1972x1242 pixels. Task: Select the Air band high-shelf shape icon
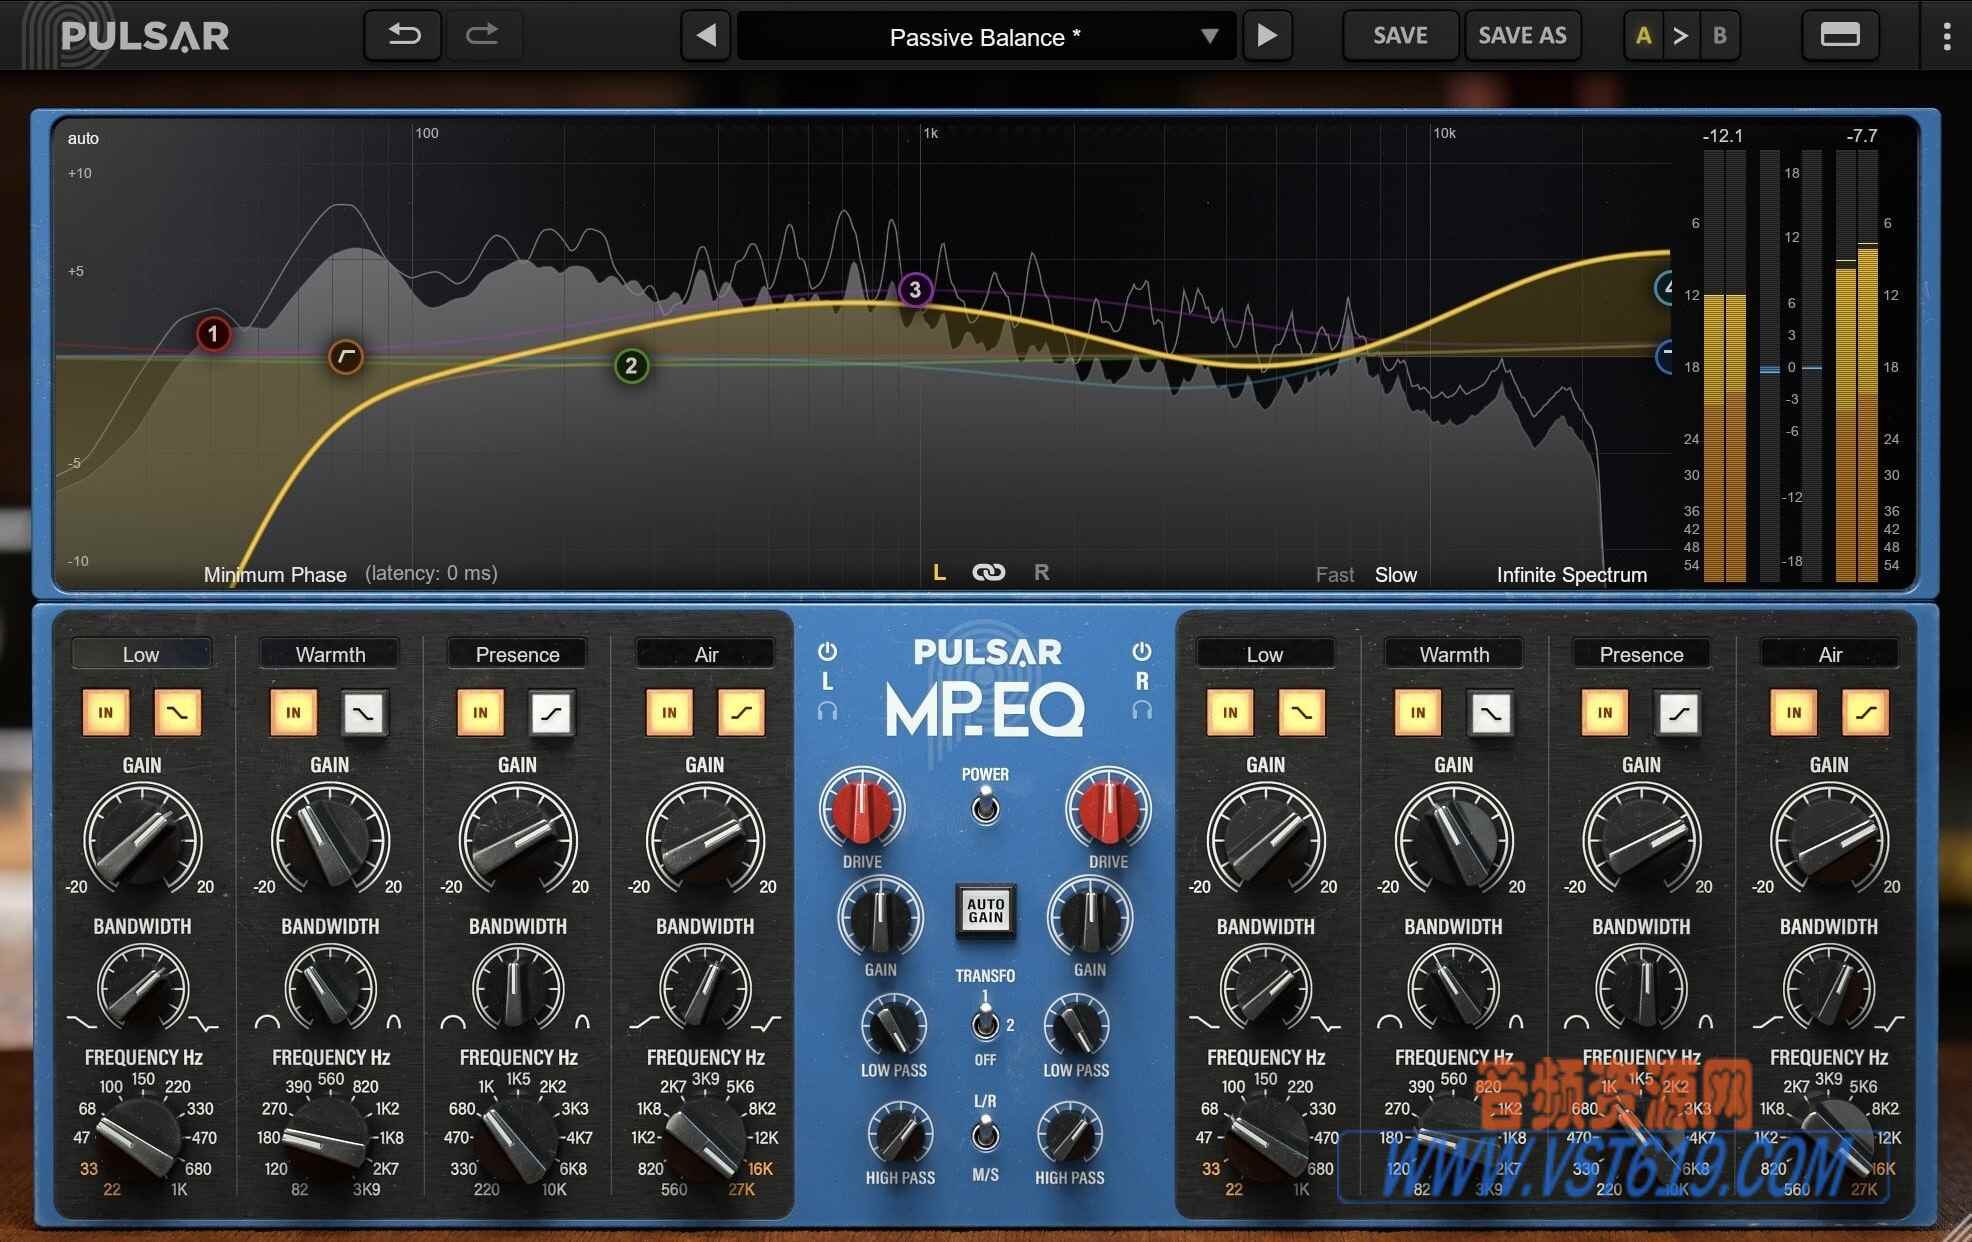[x=741, y=713]
